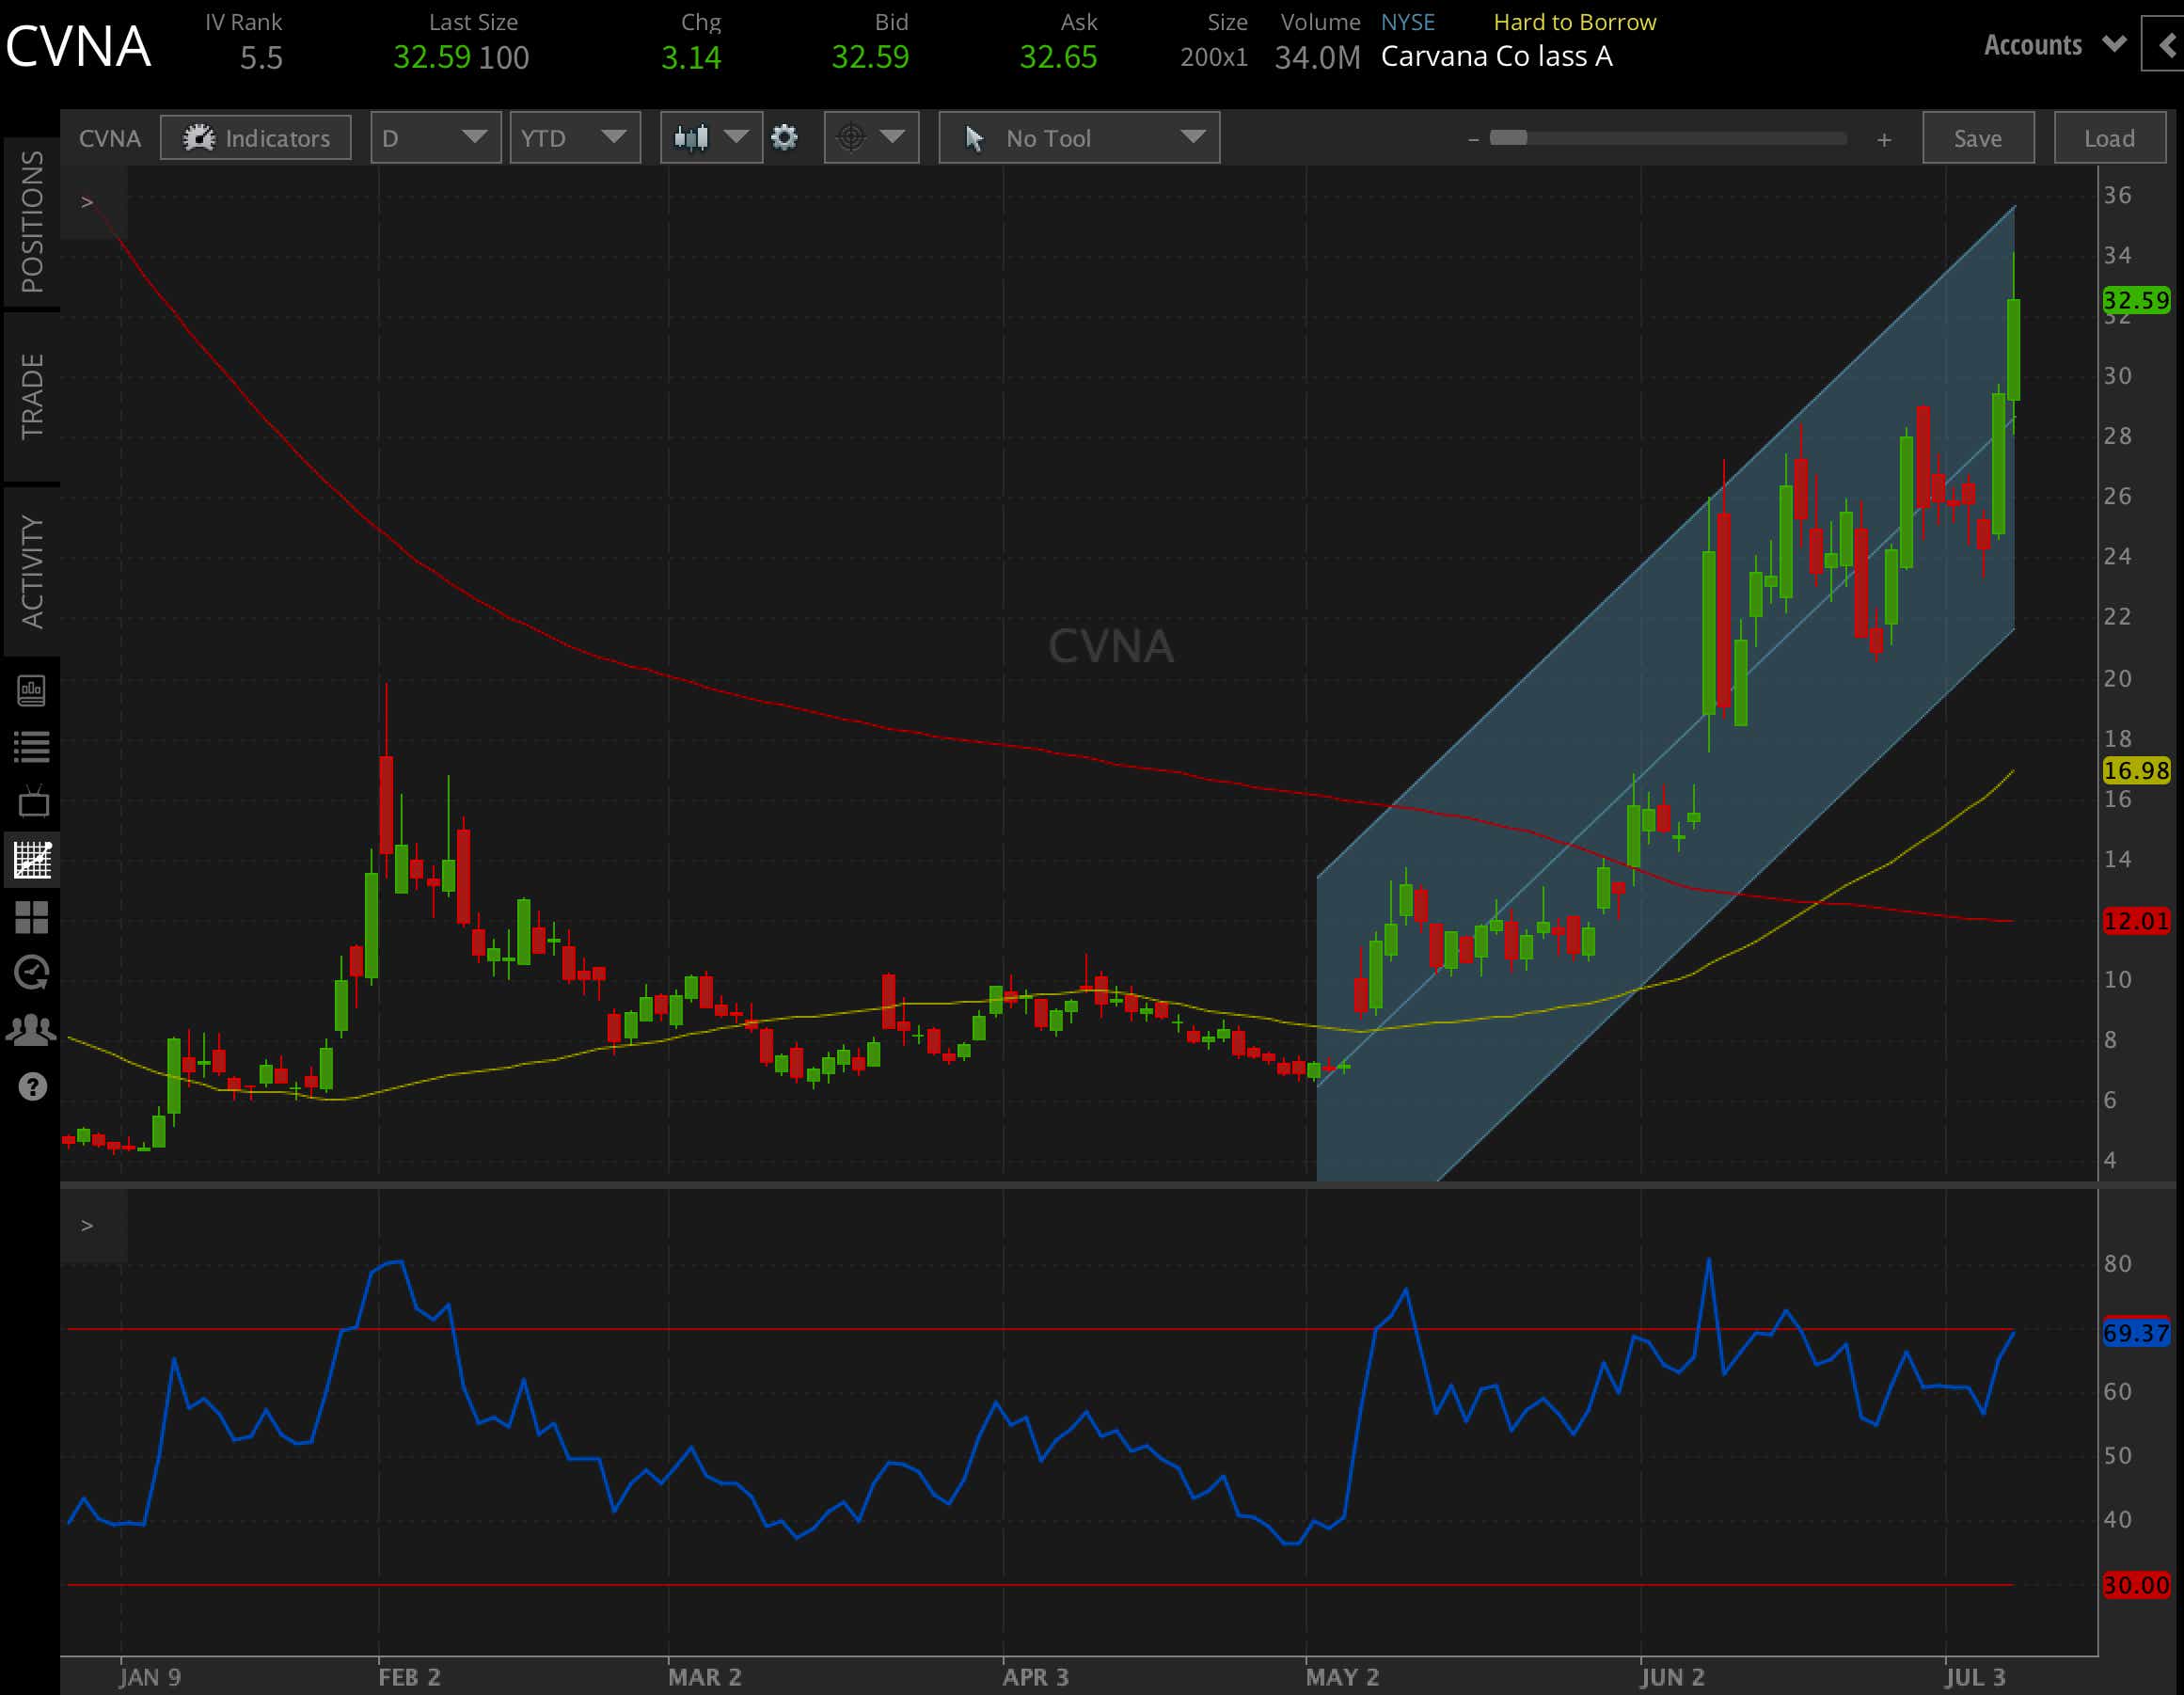Open the live TV sidebar icon
This screenshot has width=2184, height=1695.
click(32, 802)
